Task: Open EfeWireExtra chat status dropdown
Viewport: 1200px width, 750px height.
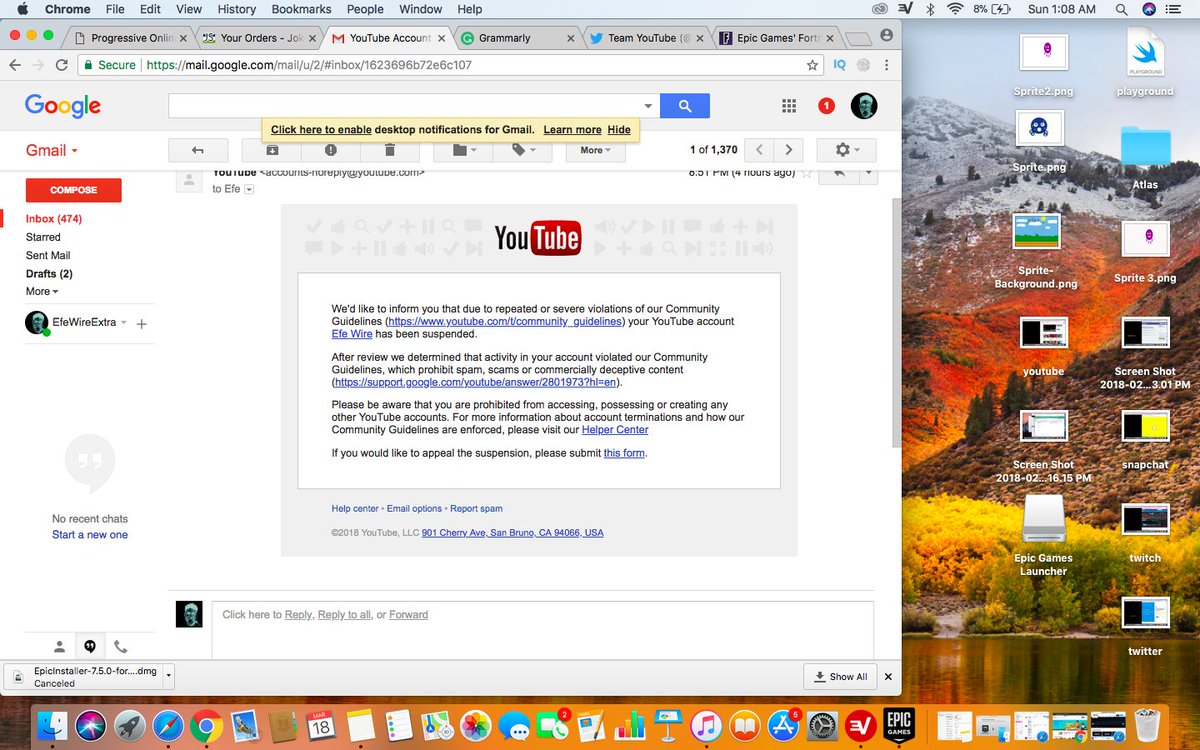Action: coord(124,323)
